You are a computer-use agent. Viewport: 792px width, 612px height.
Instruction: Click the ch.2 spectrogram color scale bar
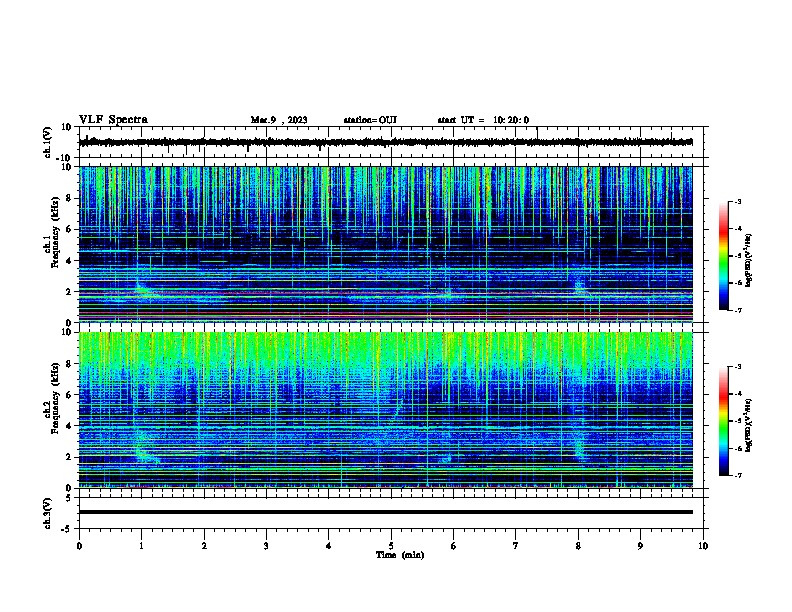point(723,421)
